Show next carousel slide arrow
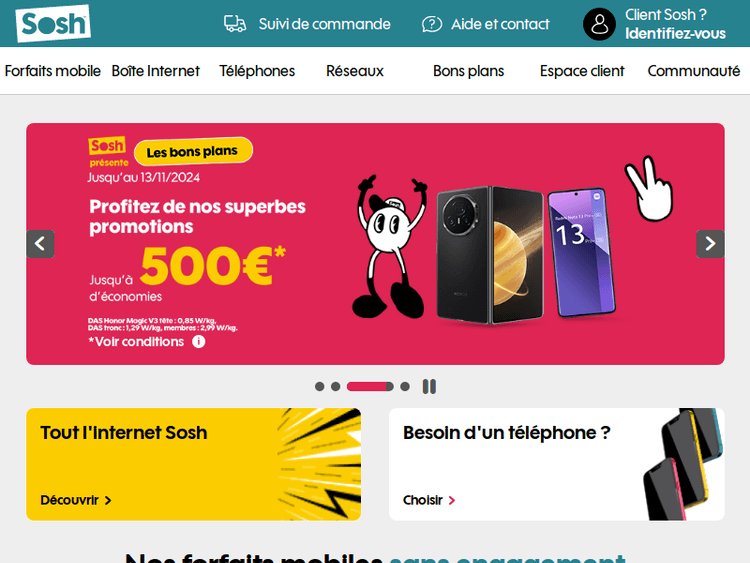Viewport: 750px width, 563px height. point(710,244)
